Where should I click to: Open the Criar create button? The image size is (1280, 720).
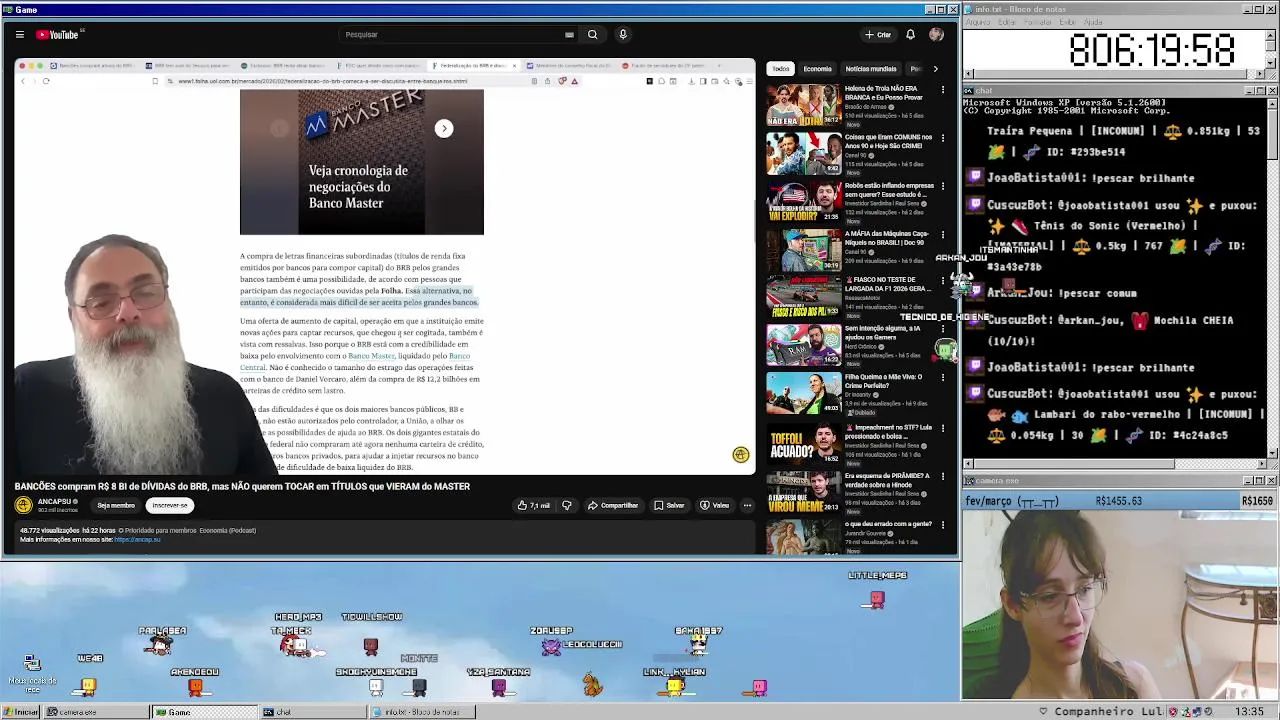coord(878,34)
